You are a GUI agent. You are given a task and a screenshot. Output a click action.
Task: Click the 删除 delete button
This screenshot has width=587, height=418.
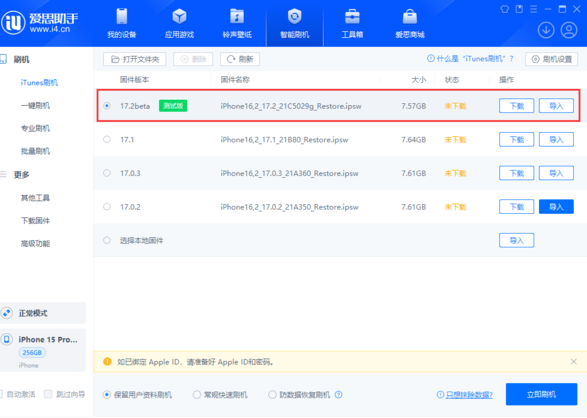[193, 59]
